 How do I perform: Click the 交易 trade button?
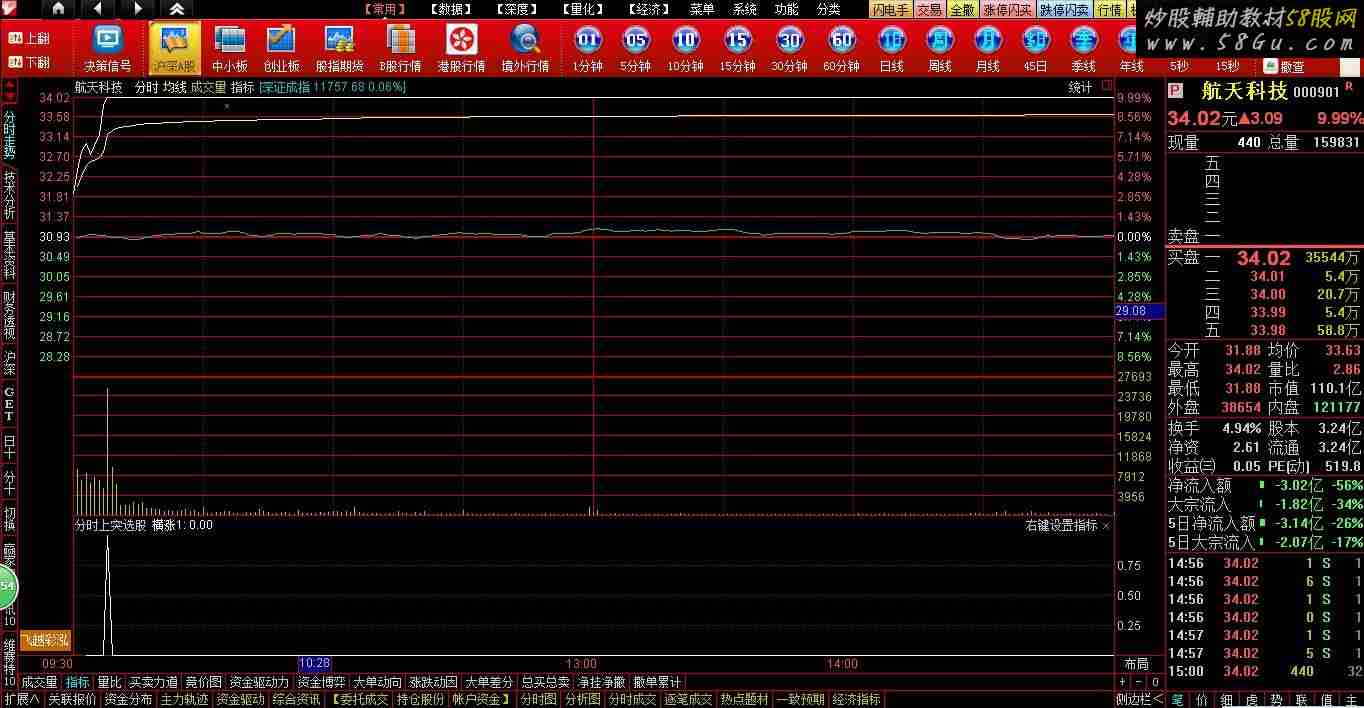click(929, 9)
